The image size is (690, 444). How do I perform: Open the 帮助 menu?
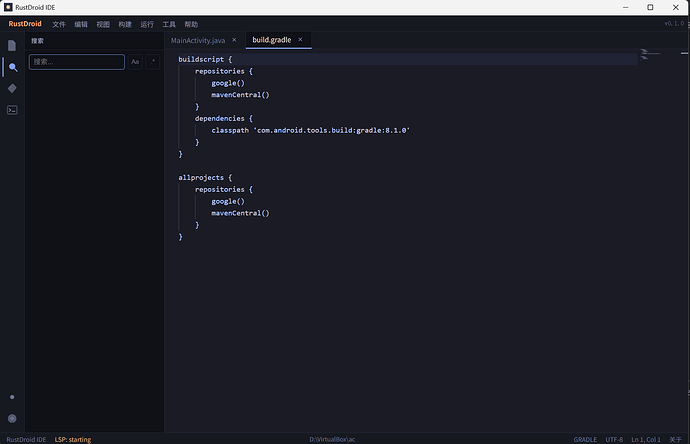[191, 24]
